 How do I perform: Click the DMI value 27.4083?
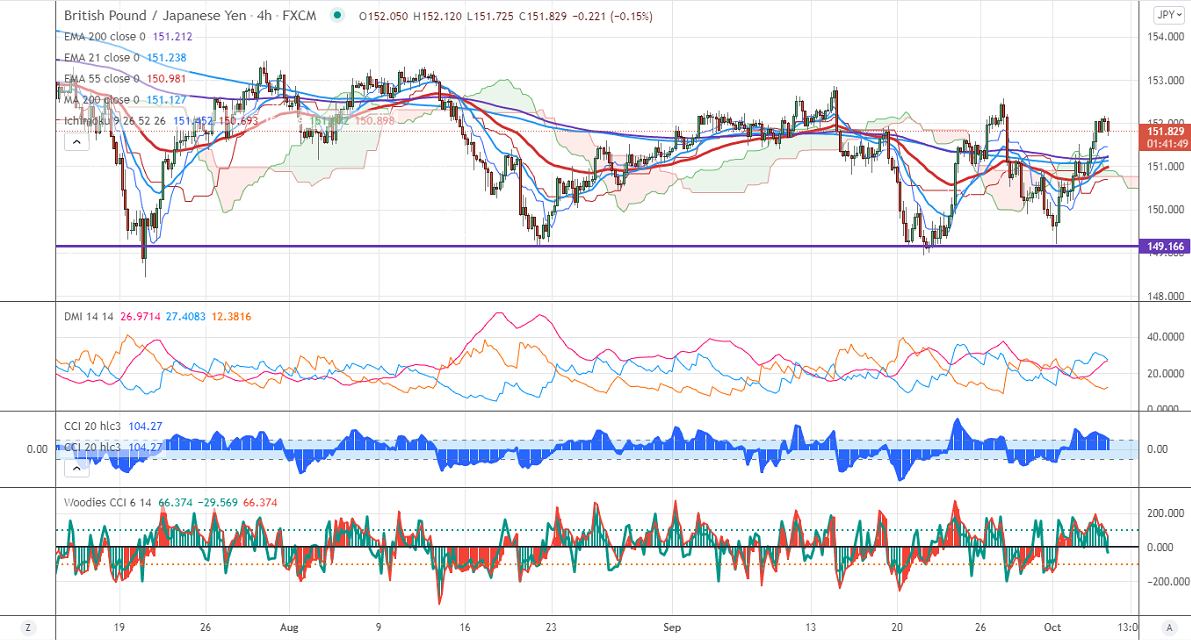coord(186,317)
